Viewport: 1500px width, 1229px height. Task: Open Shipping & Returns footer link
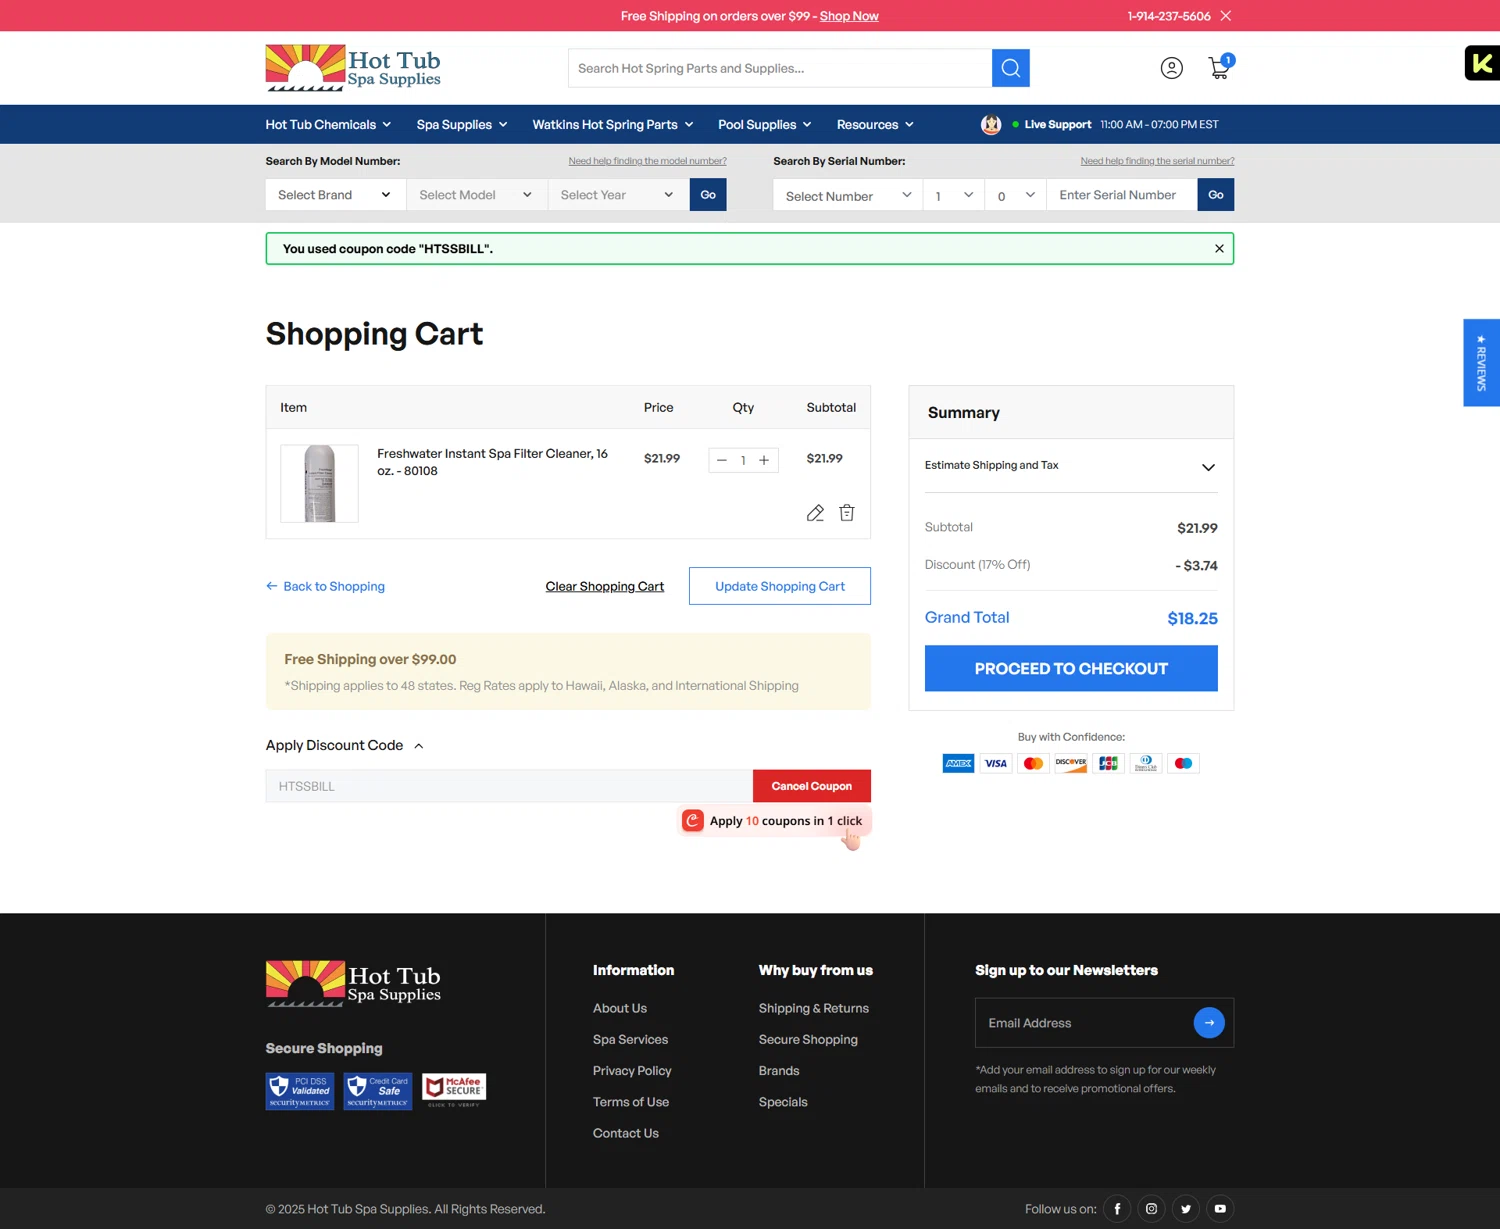click(814, 1009)
